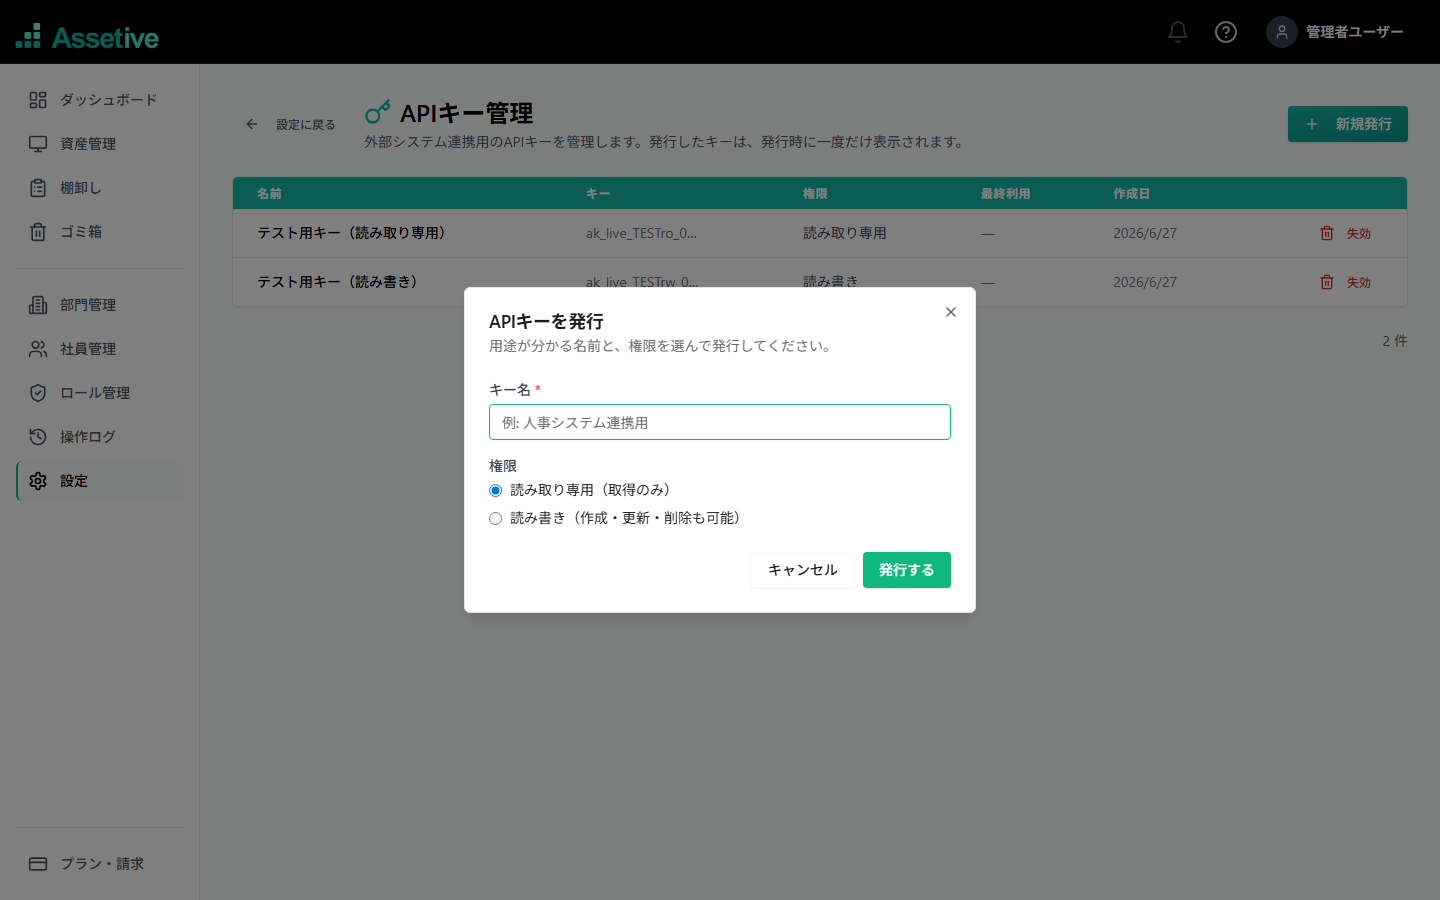Image resolution: width=1440 pixels, height=900 pixels.
Task: Click the テスト用キー（読み取り専用） name cell
Action: (352, 233)
